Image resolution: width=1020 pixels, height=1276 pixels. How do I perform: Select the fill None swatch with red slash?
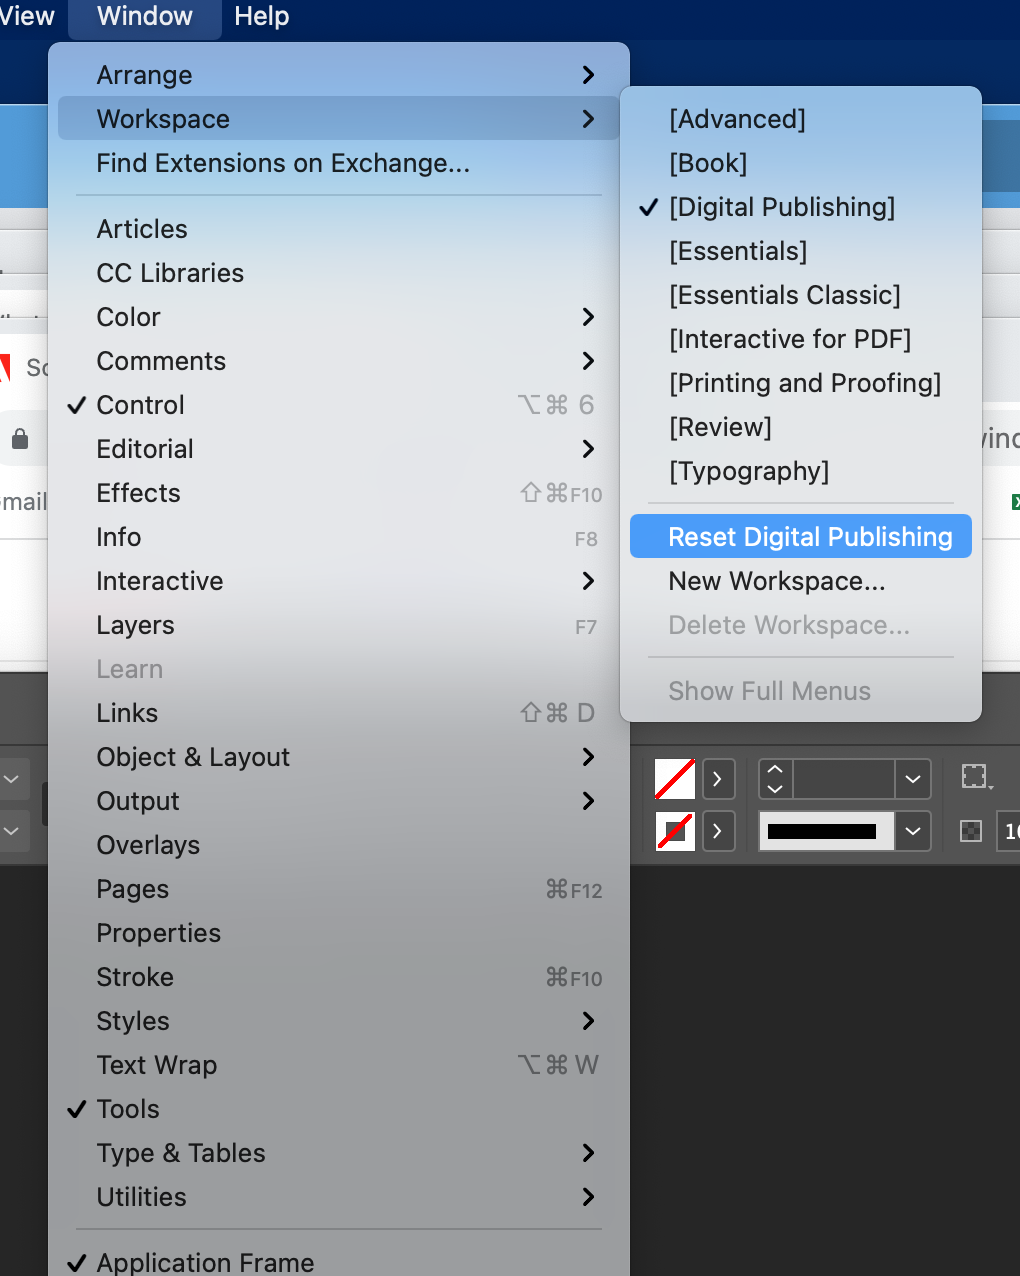click(x=674, y=779)
